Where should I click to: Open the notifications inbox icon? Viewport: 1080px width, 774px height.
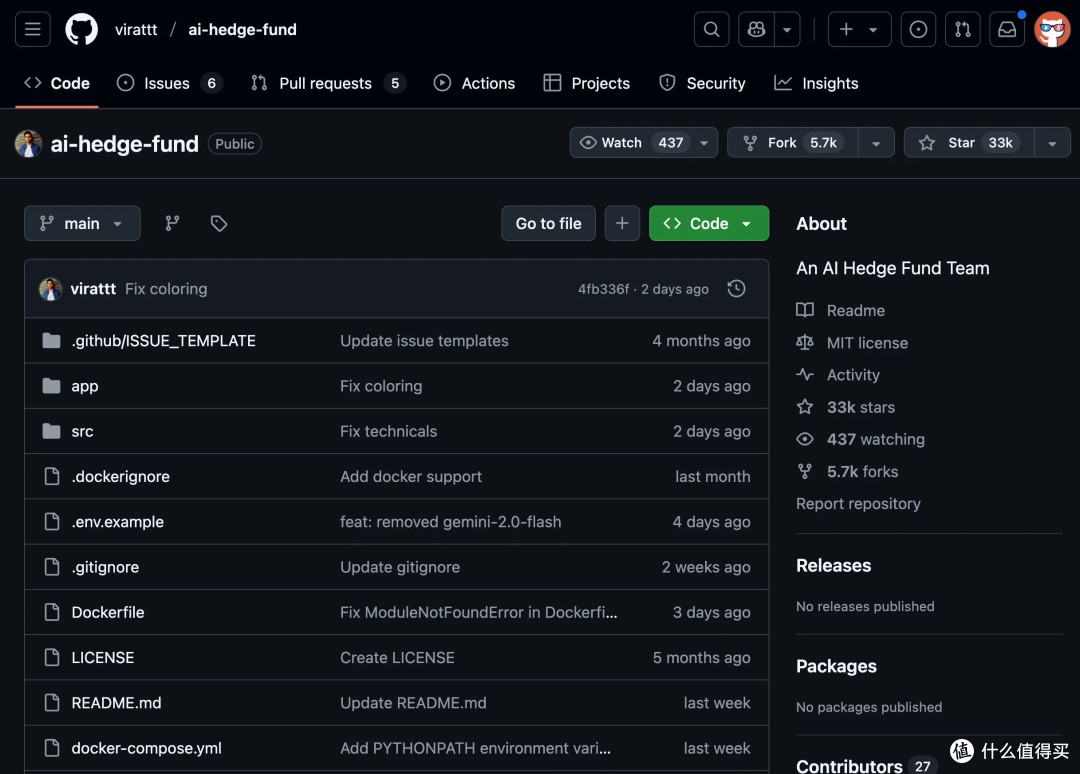click(1007, 30)
